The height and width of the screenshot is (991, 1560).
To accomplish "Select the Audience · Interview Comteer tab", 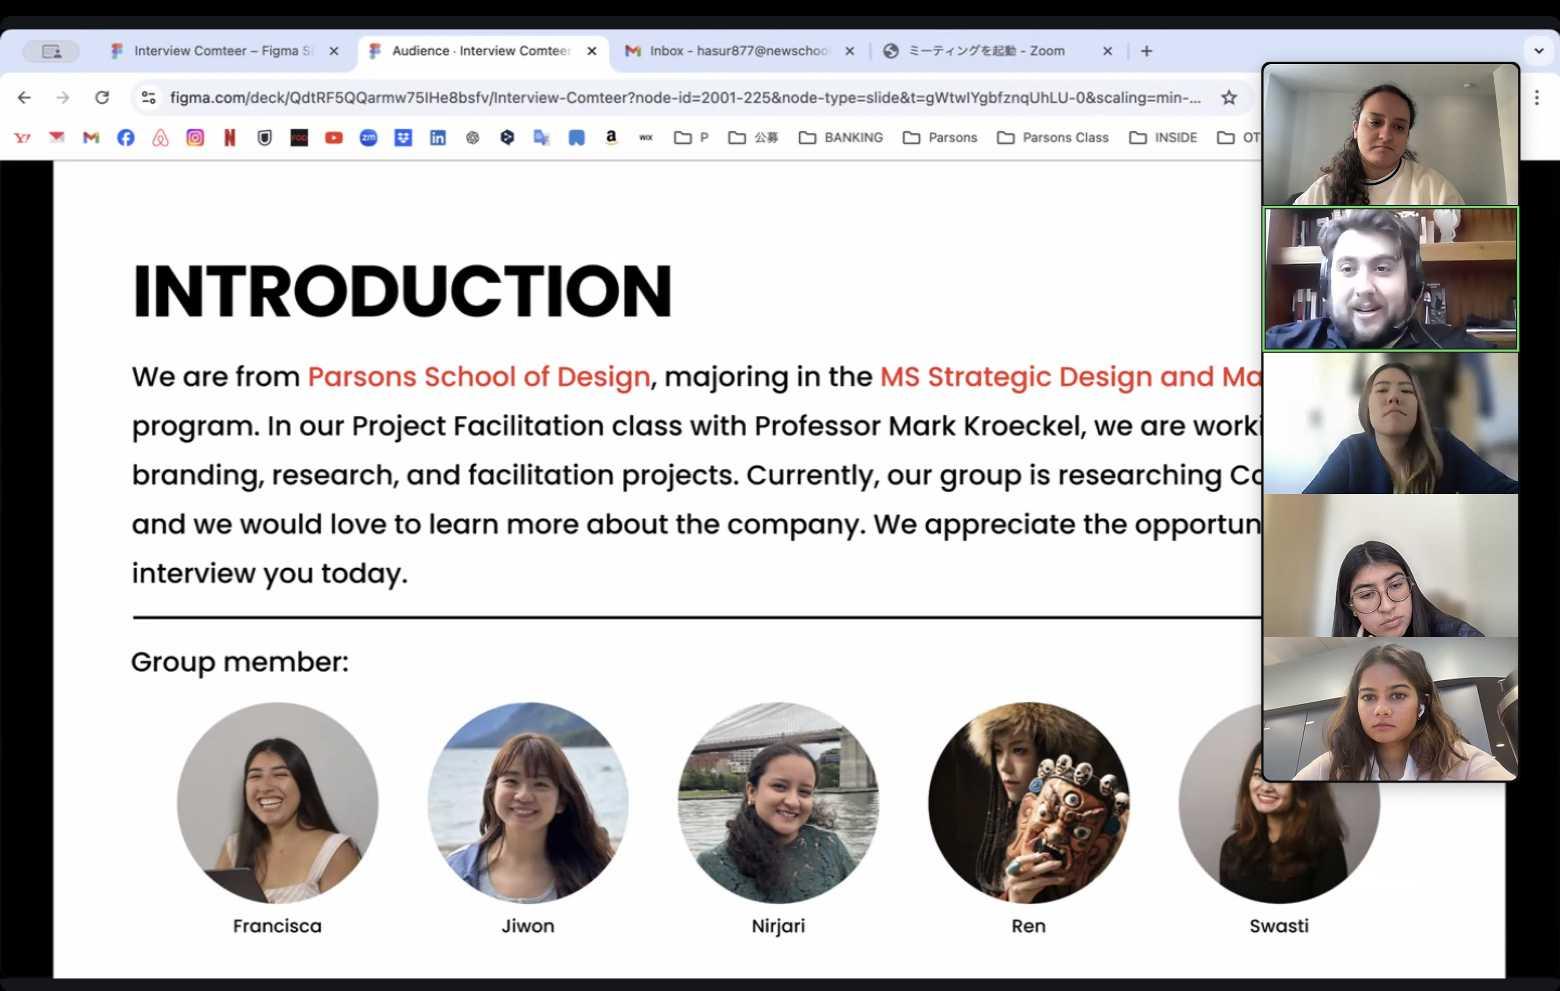I will click(481, 51).
